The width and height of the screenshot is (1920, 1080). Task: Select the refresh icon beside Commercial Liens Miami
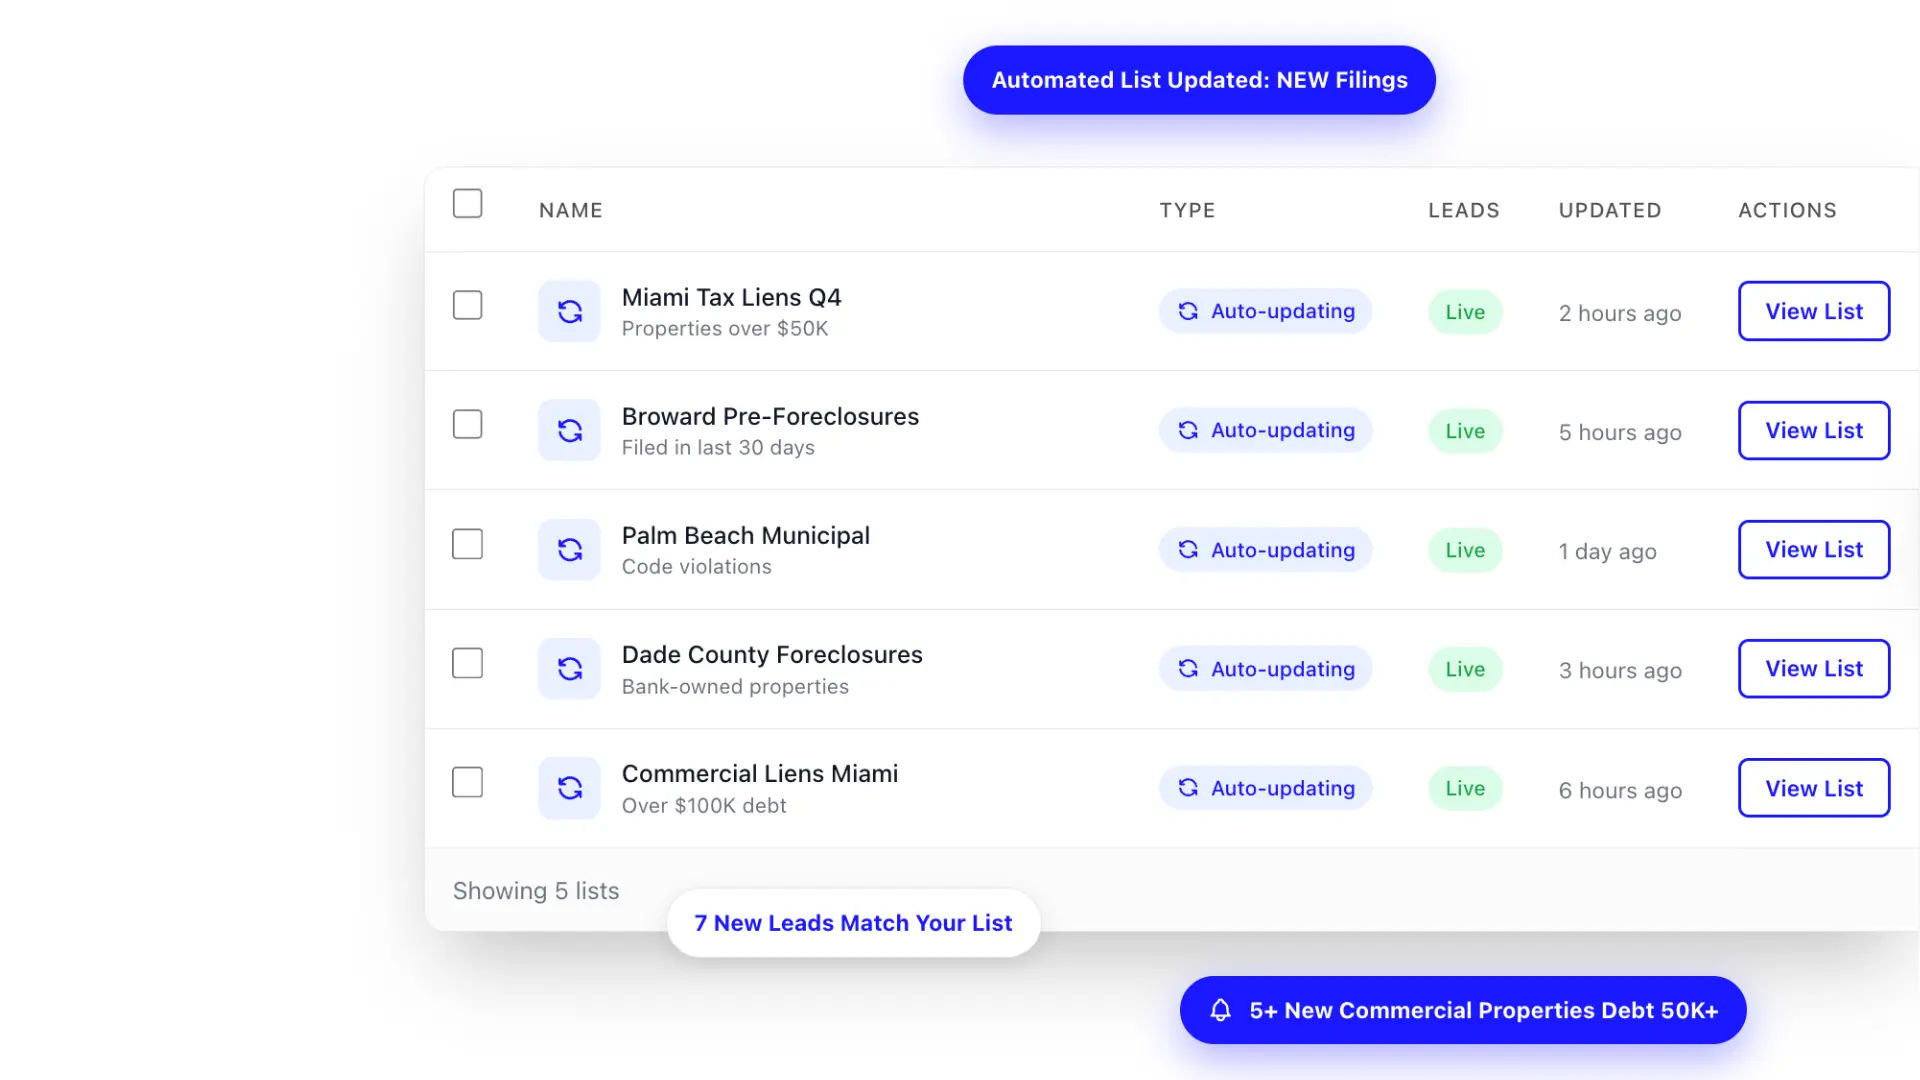tap(569, 787)
